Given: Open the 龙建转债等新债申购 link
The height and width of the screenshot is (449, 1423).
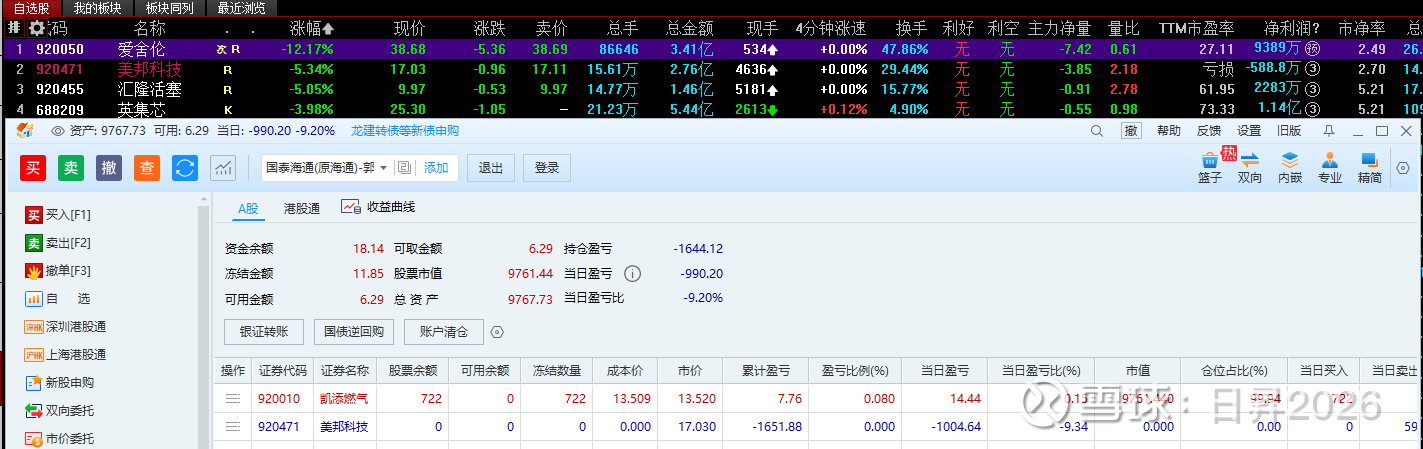Looking at the screenshot, I should click(x=405, y=131).
